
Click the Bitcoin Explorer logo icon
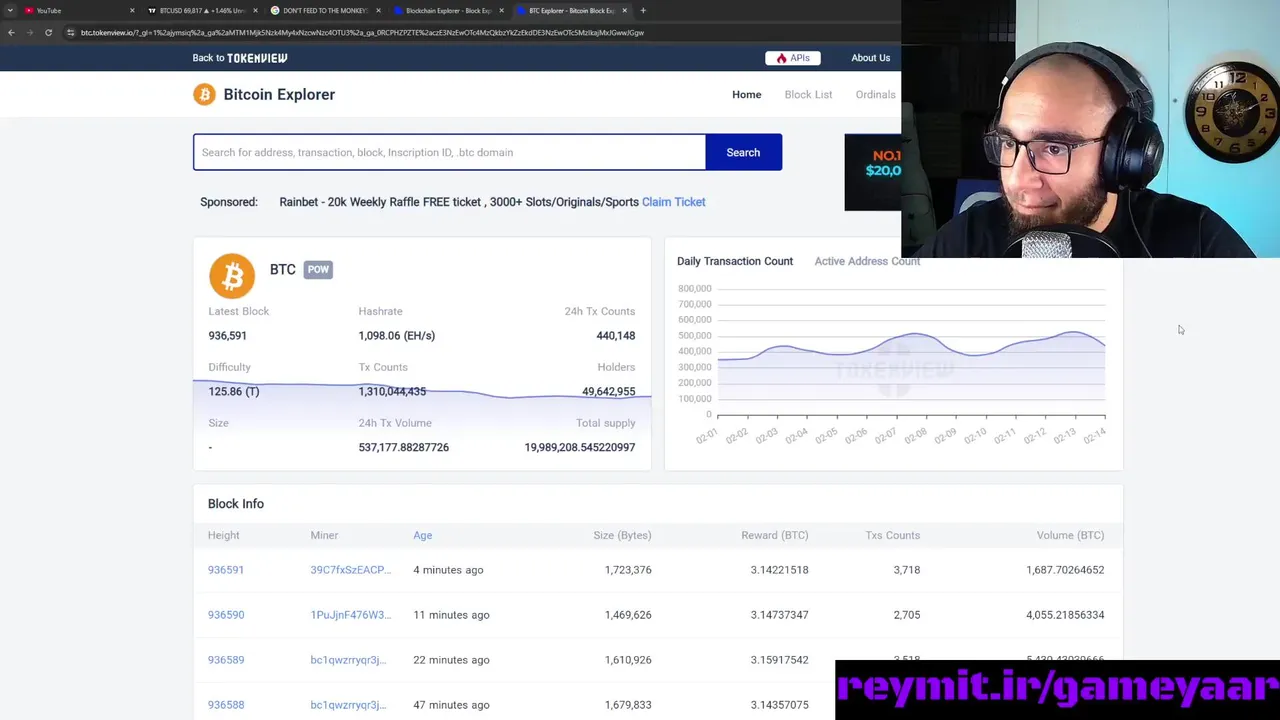click(204, 94)
